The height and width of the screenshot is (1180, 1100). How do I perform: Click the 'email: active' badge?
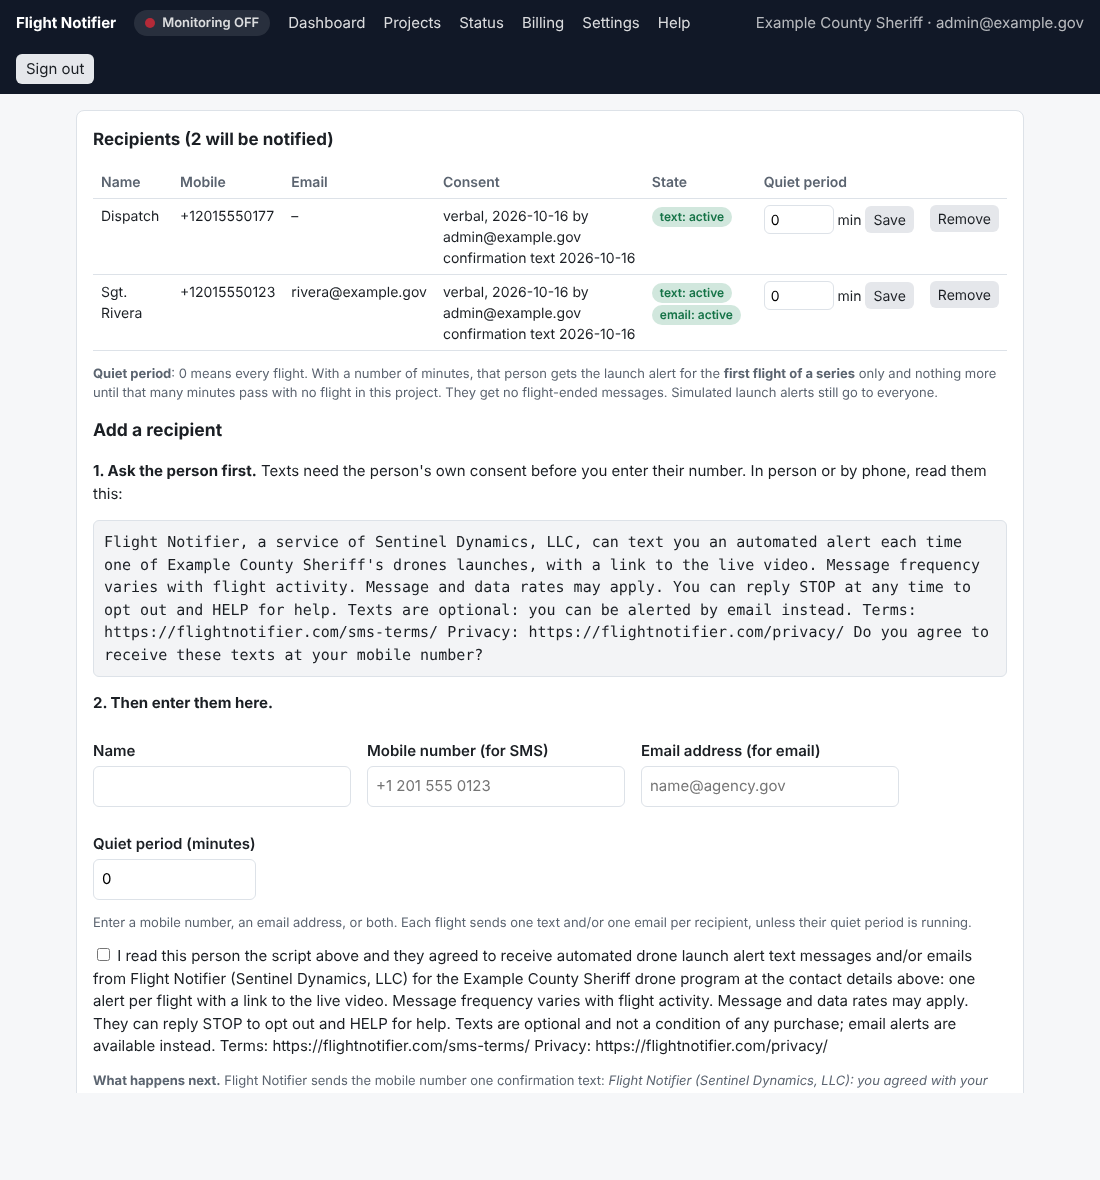click(696, 315)
